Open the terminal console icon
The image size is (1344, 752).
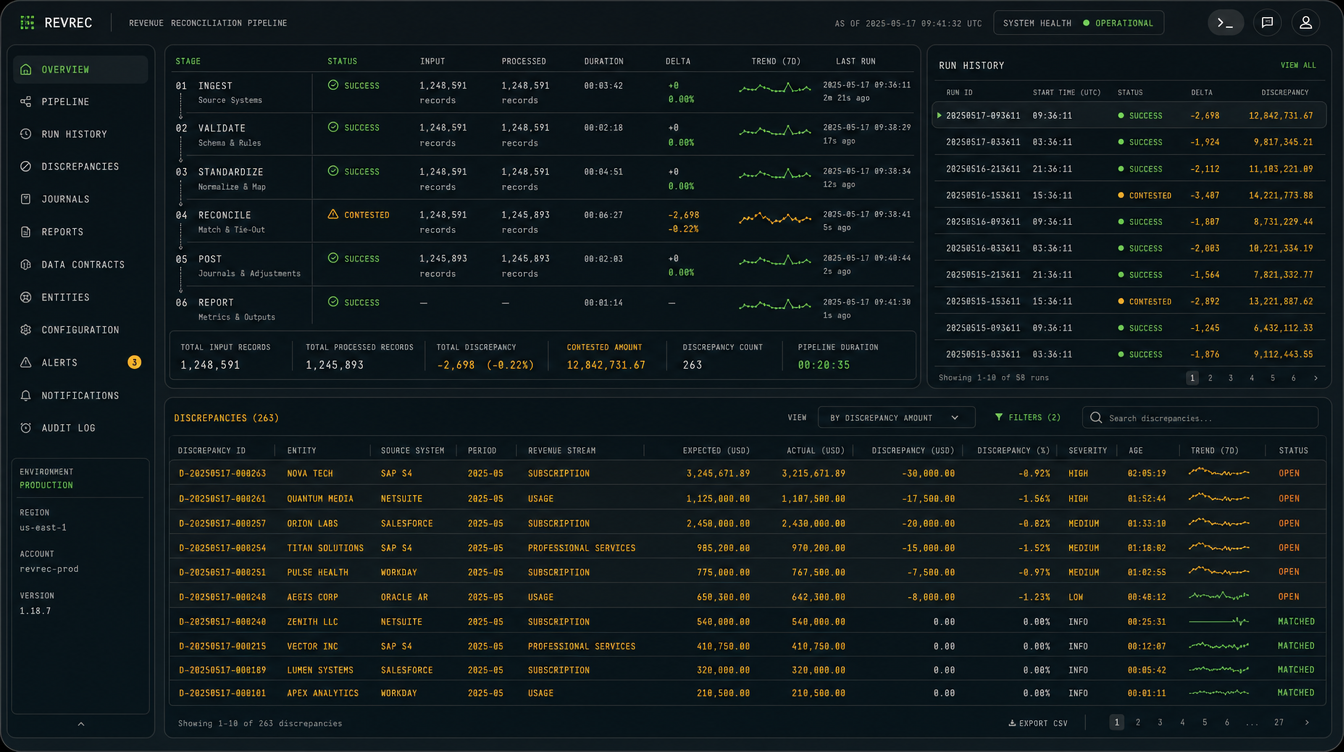[x=1226, y=22]
